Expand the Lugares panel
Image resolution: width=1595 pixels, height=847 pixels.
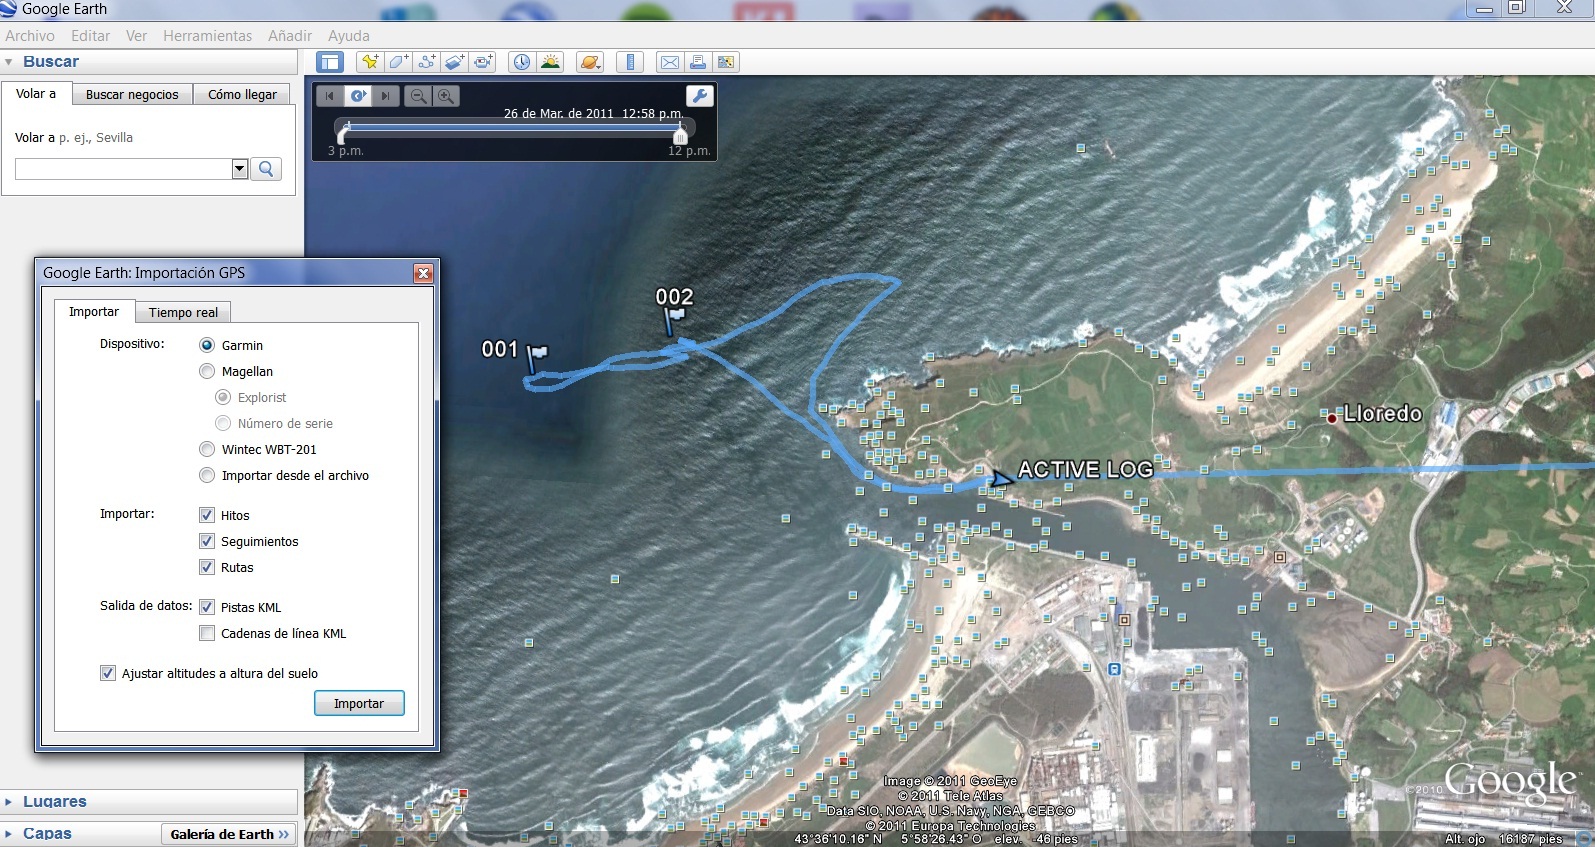point(9,802)
